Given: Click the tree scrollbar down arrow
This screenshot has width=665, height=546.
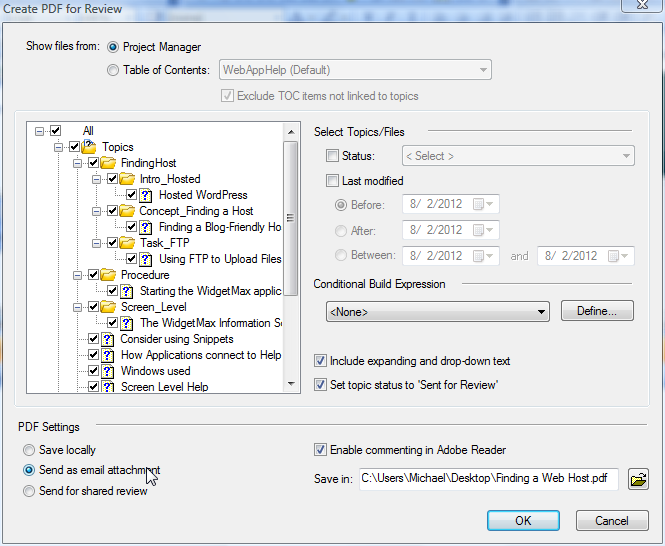Looking at the screenshot, I should (x=291, y=384).
